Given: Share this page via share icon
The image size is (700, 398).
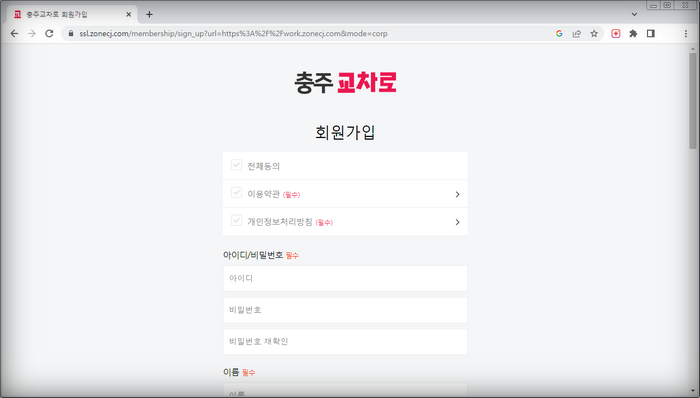Looking at the screenshot, I should tap(577, 33).
